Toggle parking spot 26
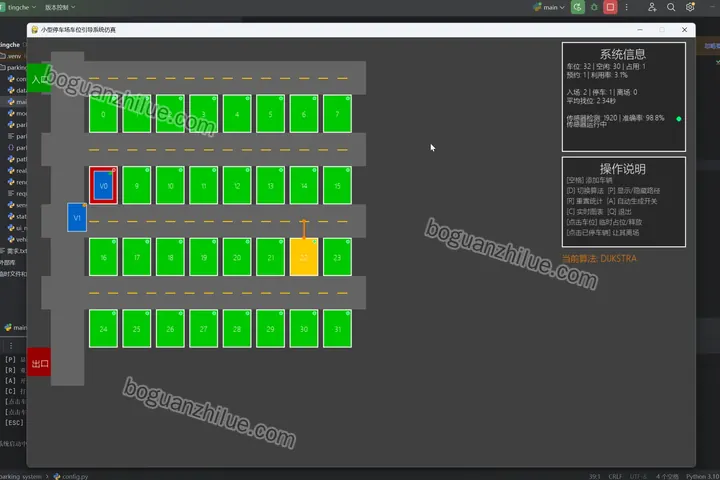 170,329
